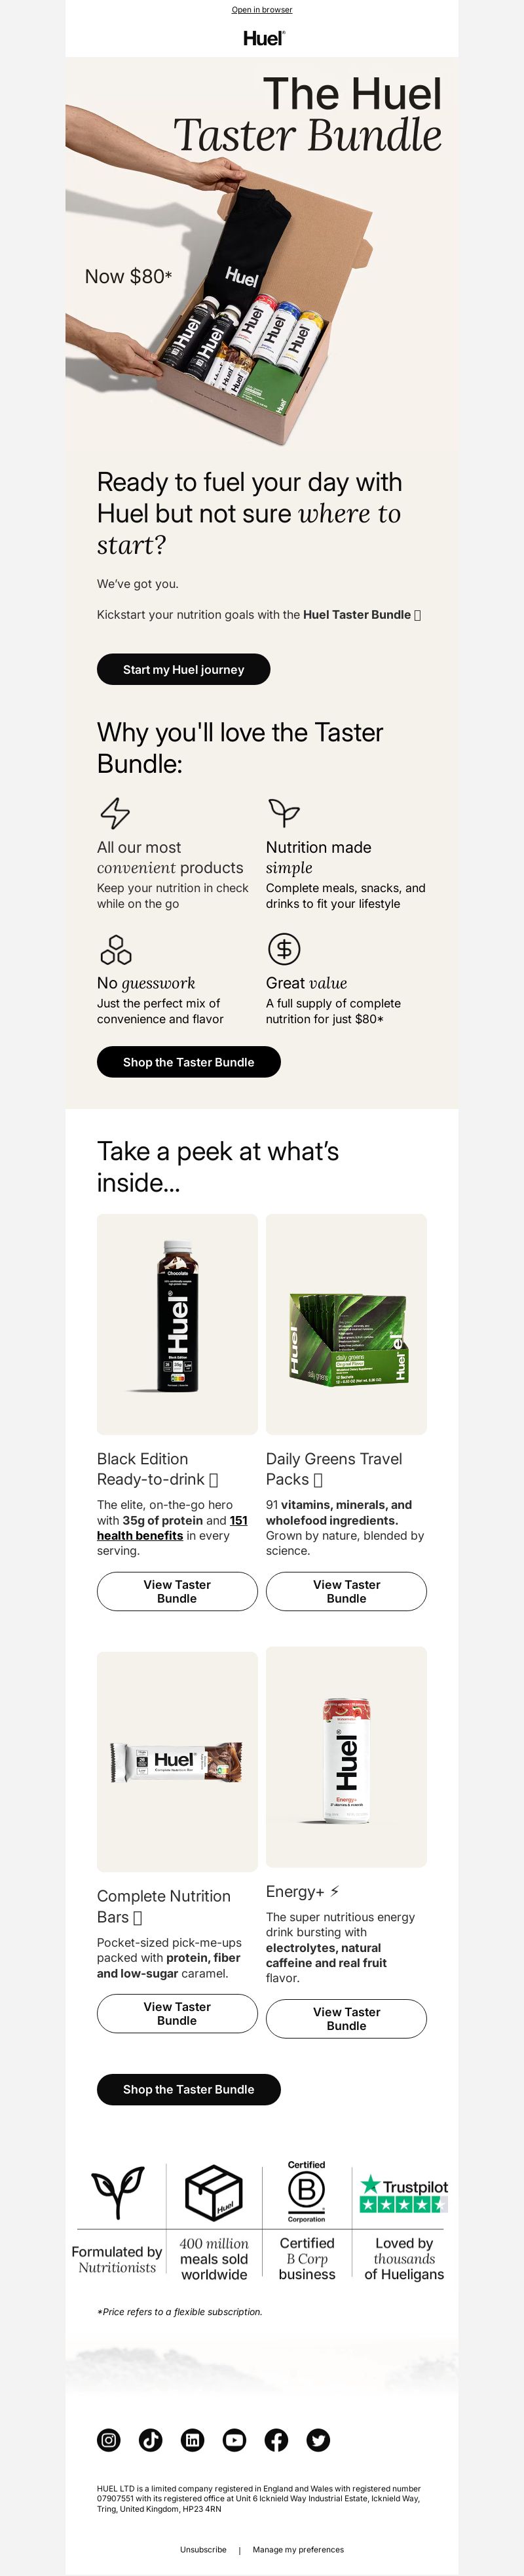The image size is (524, 2576).
Task: Click the Unsubscribe link
Action: tap(203, 2549)
